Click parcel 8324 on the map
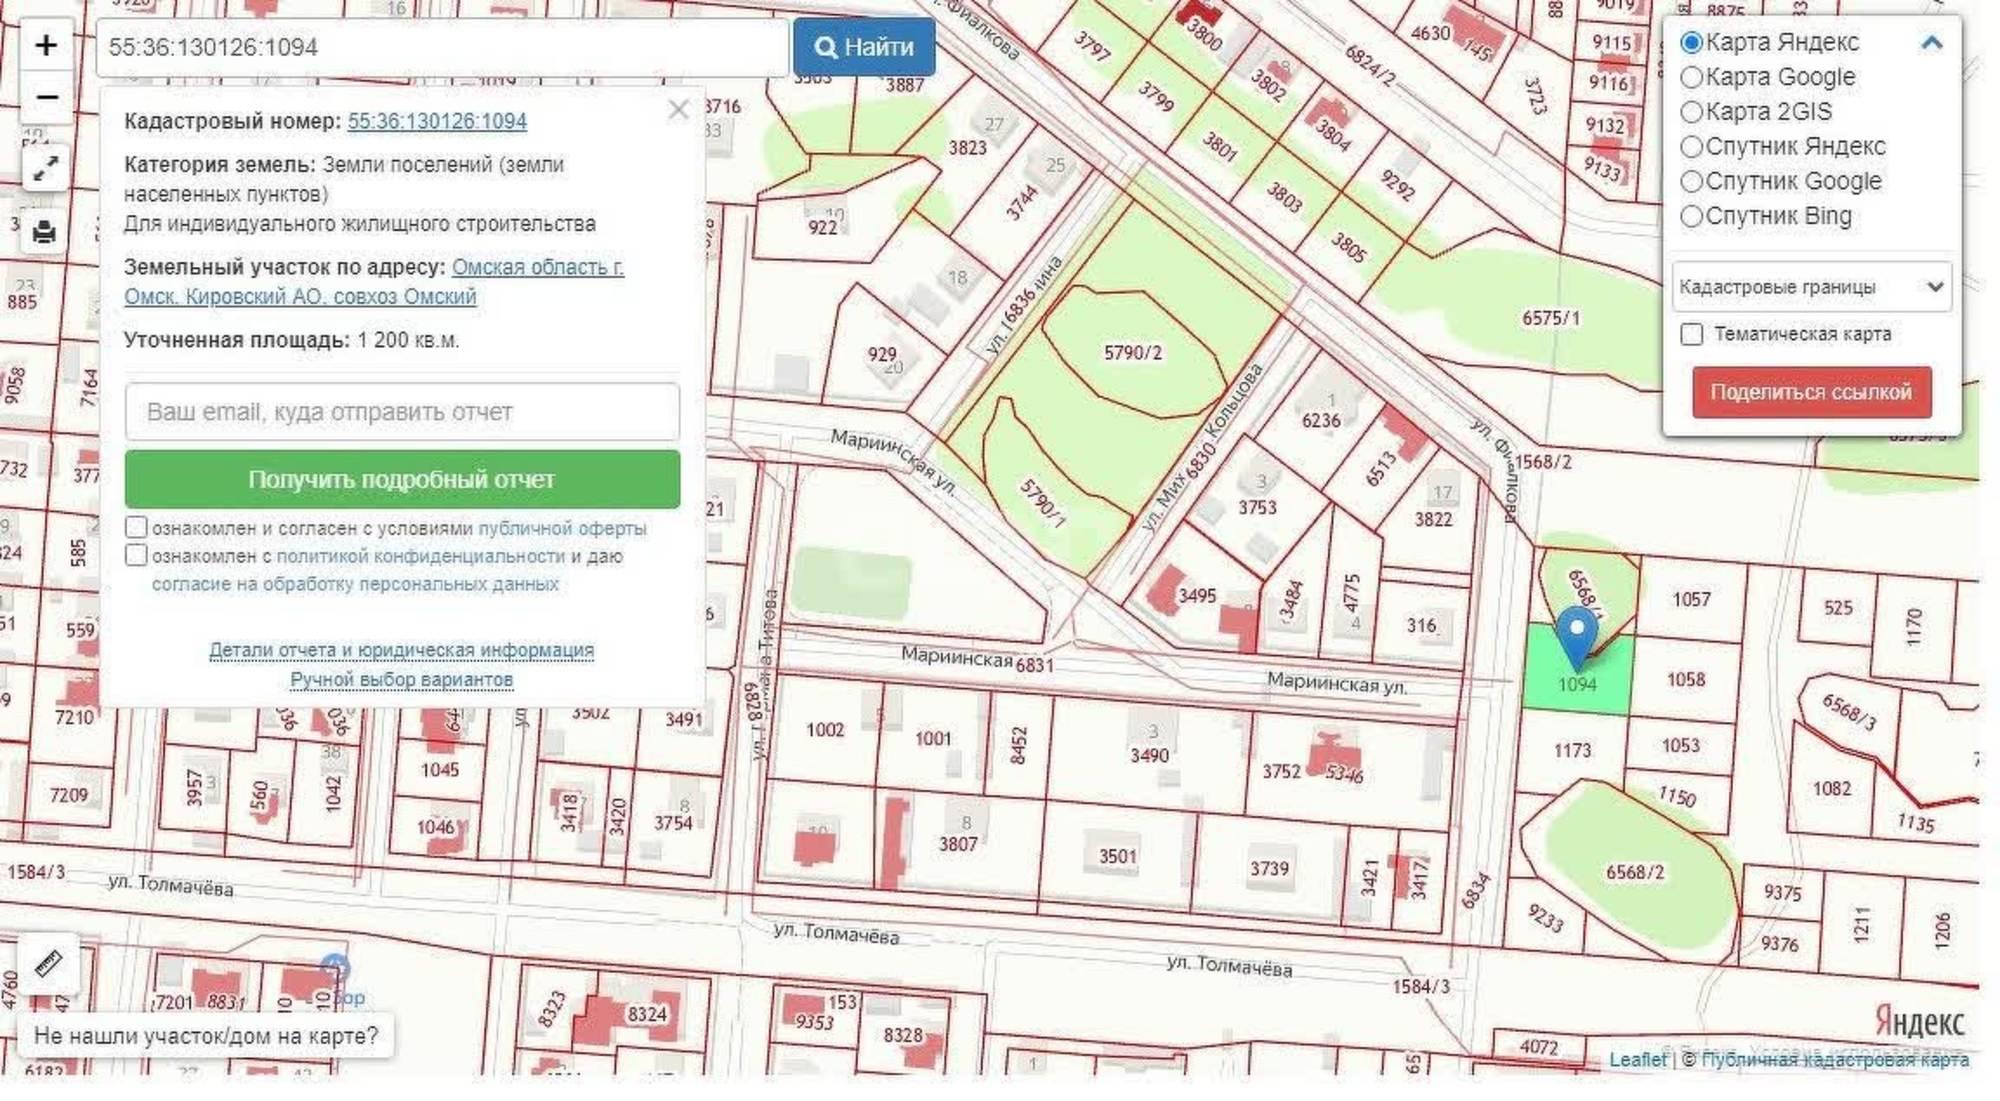 [646, 1014]
